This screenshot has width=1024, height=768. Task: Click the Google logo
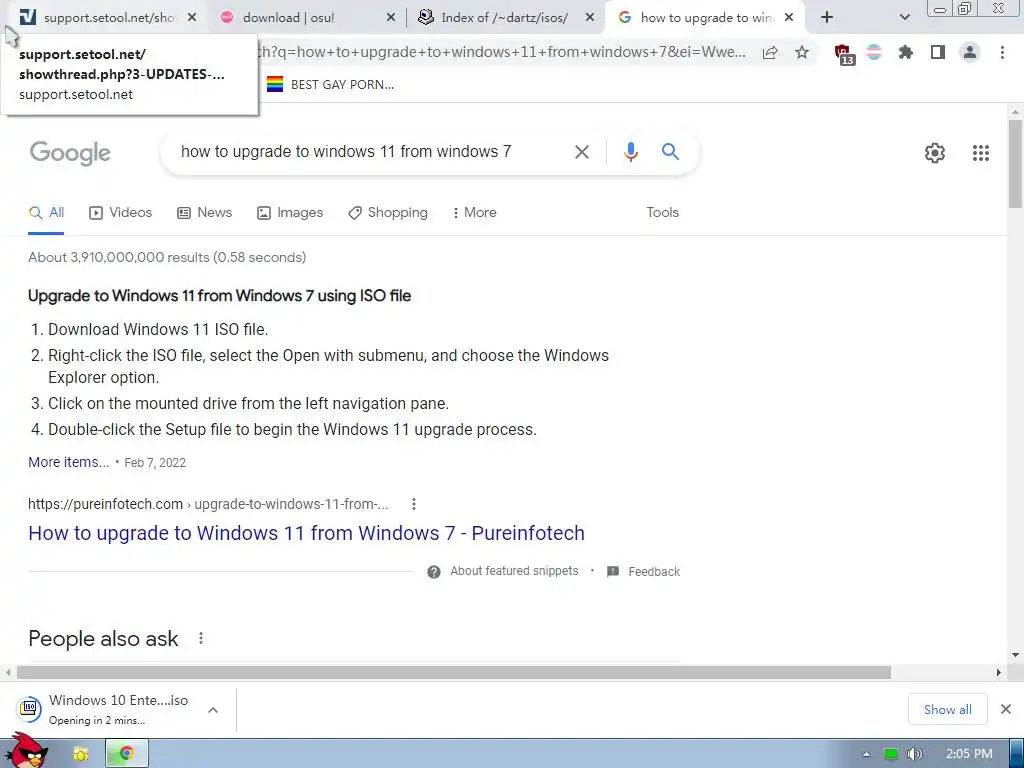click(70, 153)
